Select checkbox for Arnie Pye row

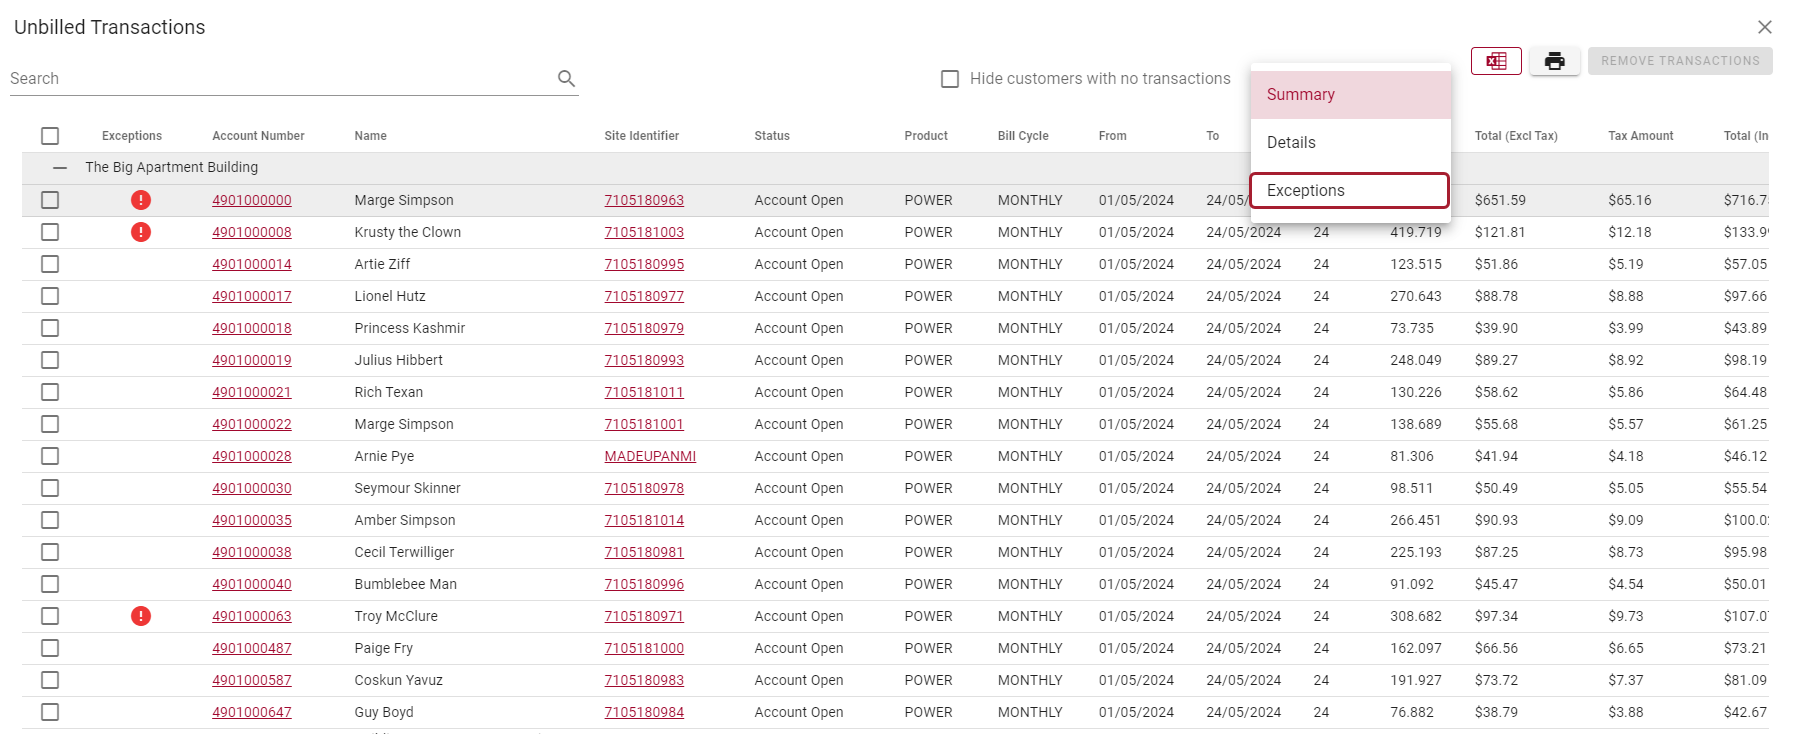tap(50, 456)
